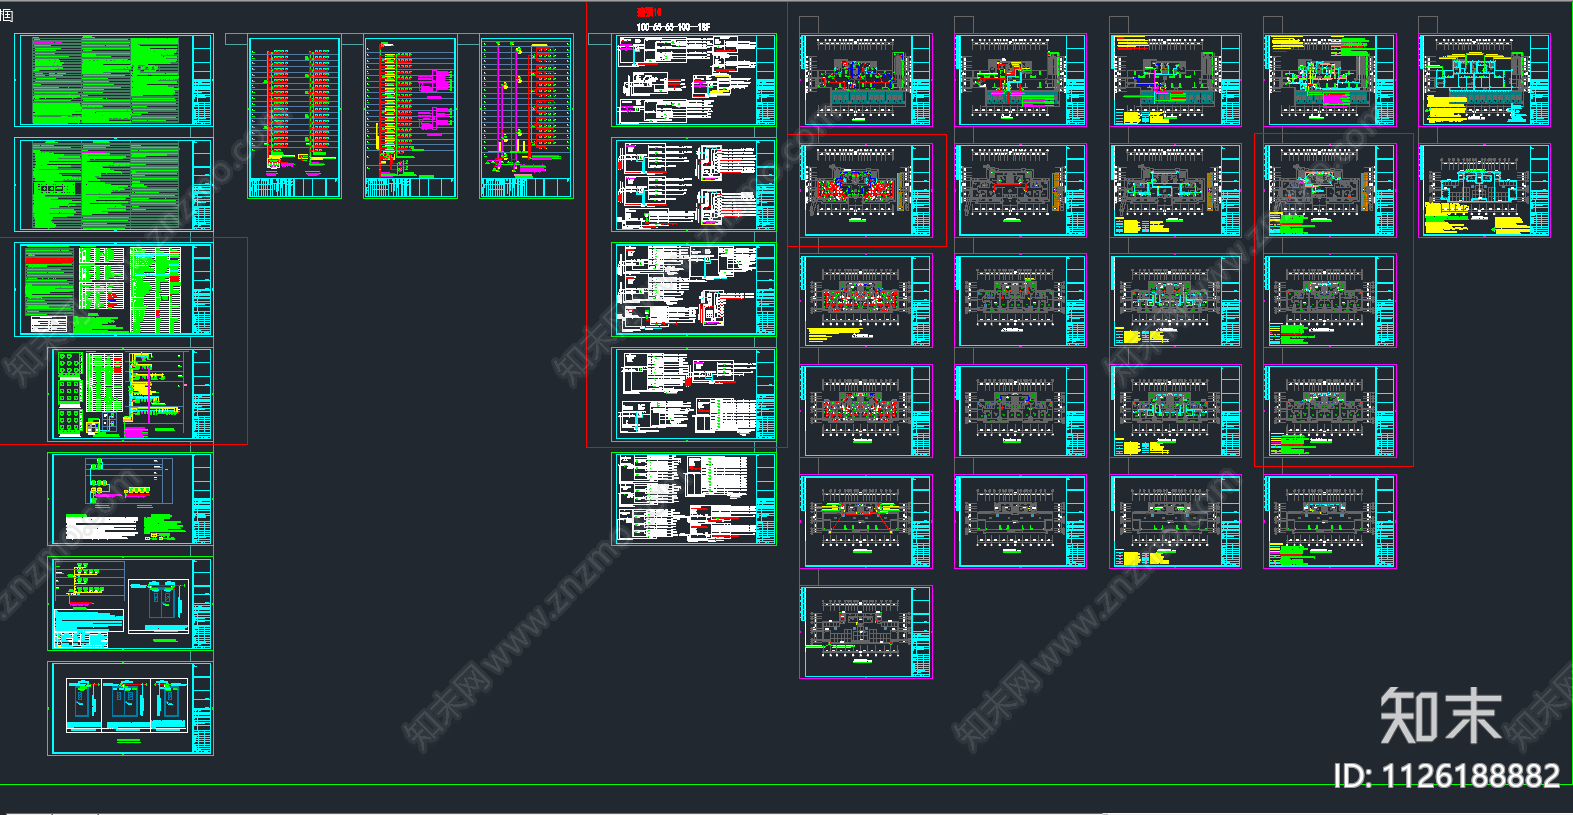Click the second green notes sheet in left column
The image size is (1573, 815).
[113, 185]
